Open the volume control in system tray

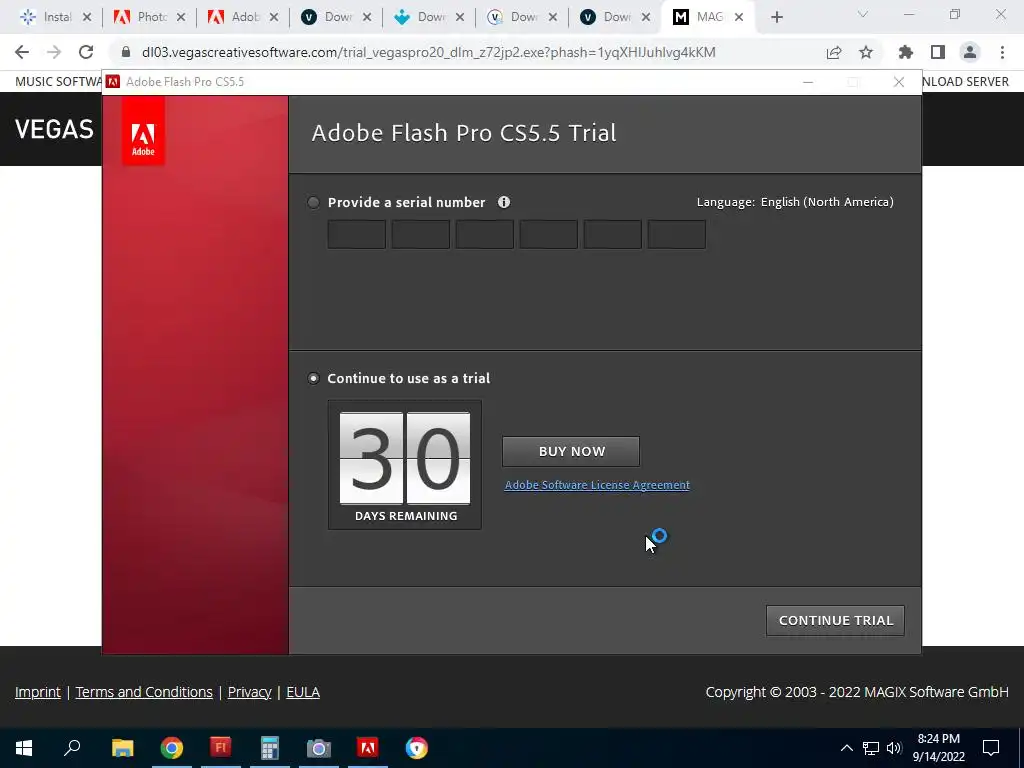pos(894,748)
